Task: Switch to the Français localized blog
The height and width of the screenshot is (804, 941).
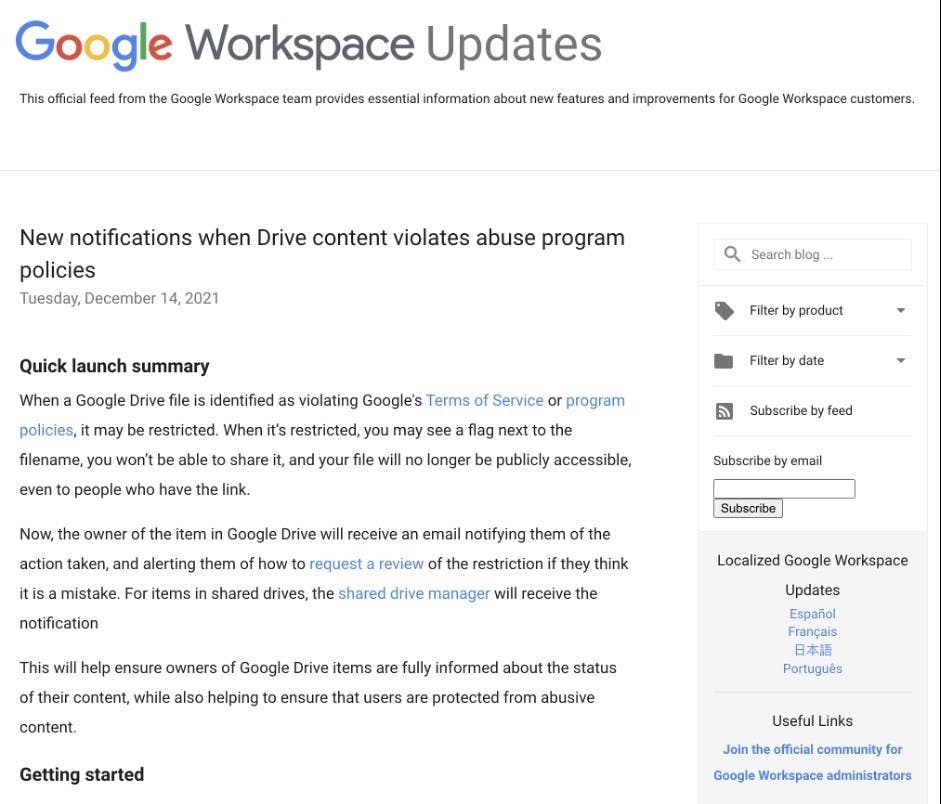Action: (x=812, y=632)
